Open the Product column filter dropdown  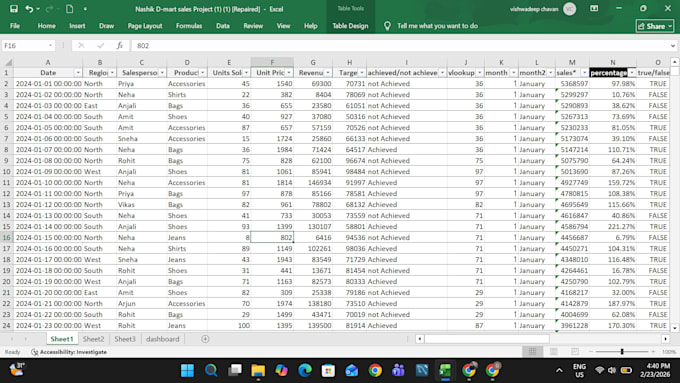203,72
